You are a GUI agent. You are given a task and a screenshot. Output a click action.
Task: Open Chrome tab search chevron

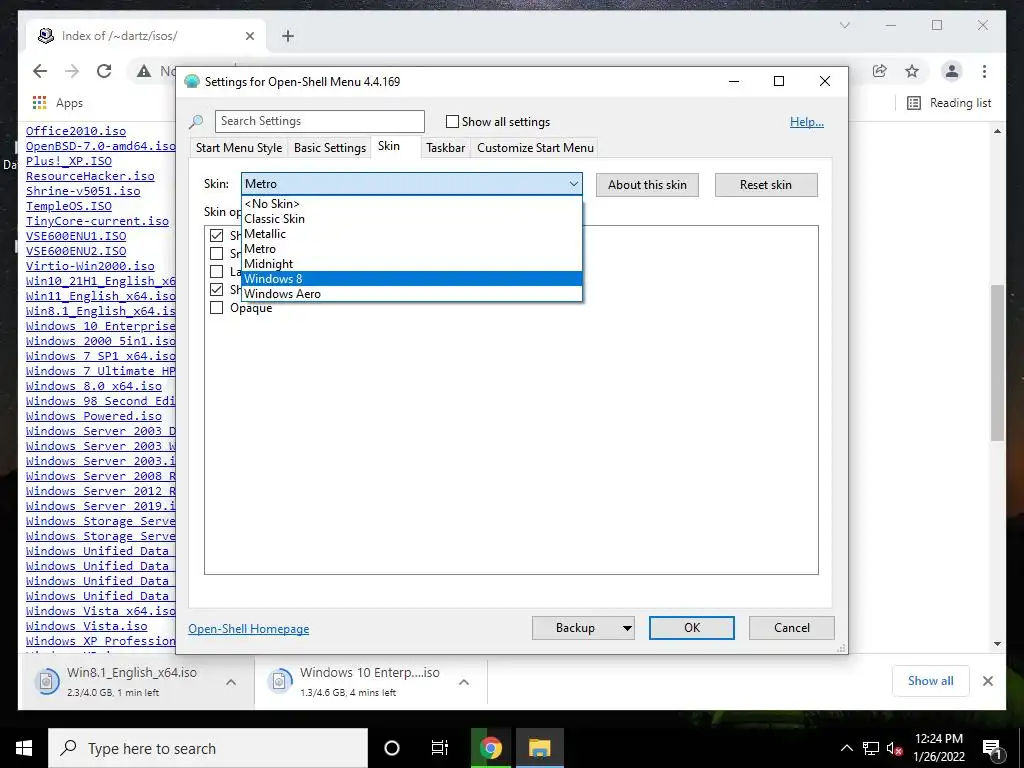tap(844, 25)
